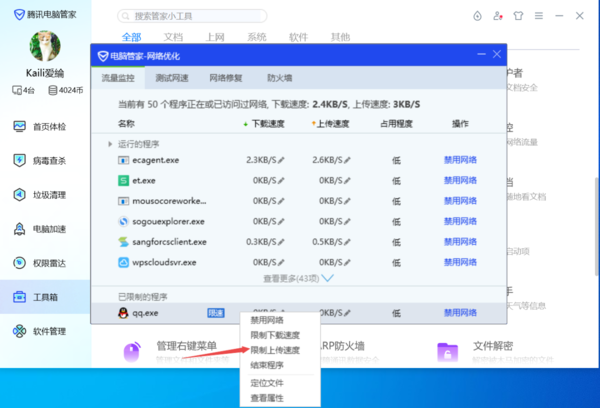Expand 查看更多(43项) to show more programs

coord(297,278)
